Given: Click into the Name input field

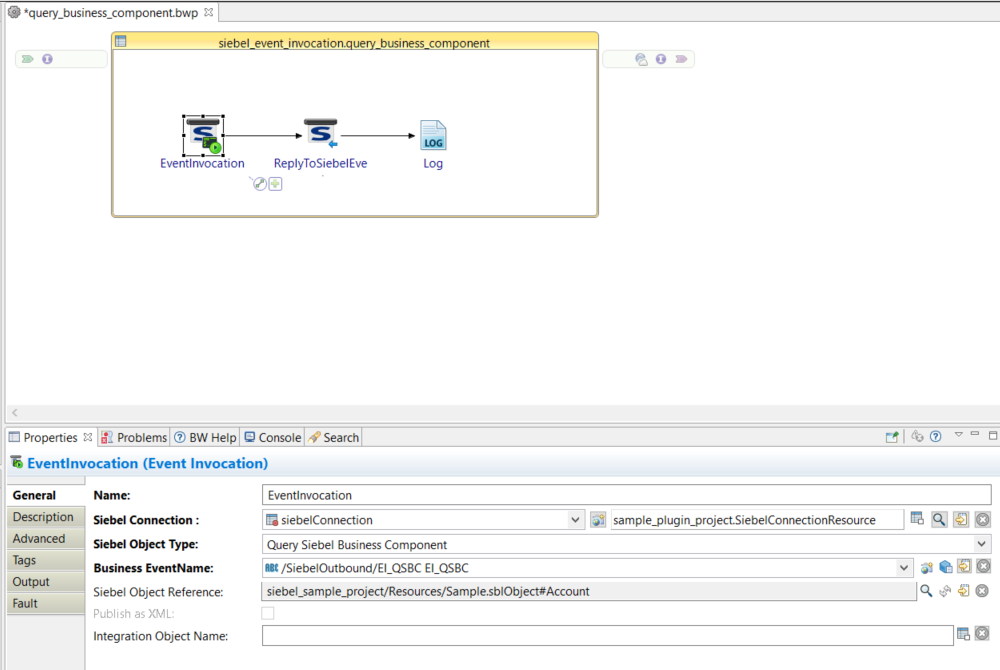Looking at the screenshot, I should [626, 495].
